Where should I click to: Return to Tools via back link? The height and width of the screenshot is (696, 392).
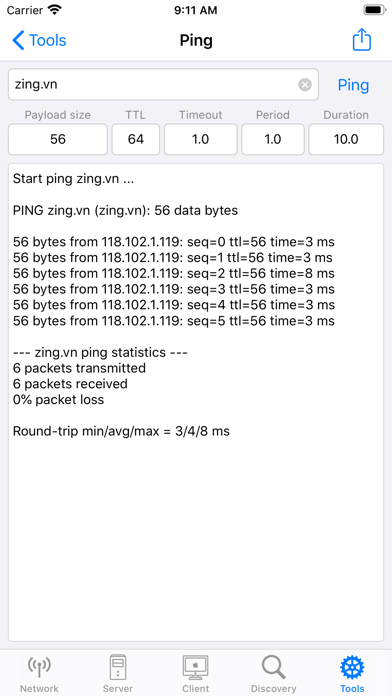(48, 40)
